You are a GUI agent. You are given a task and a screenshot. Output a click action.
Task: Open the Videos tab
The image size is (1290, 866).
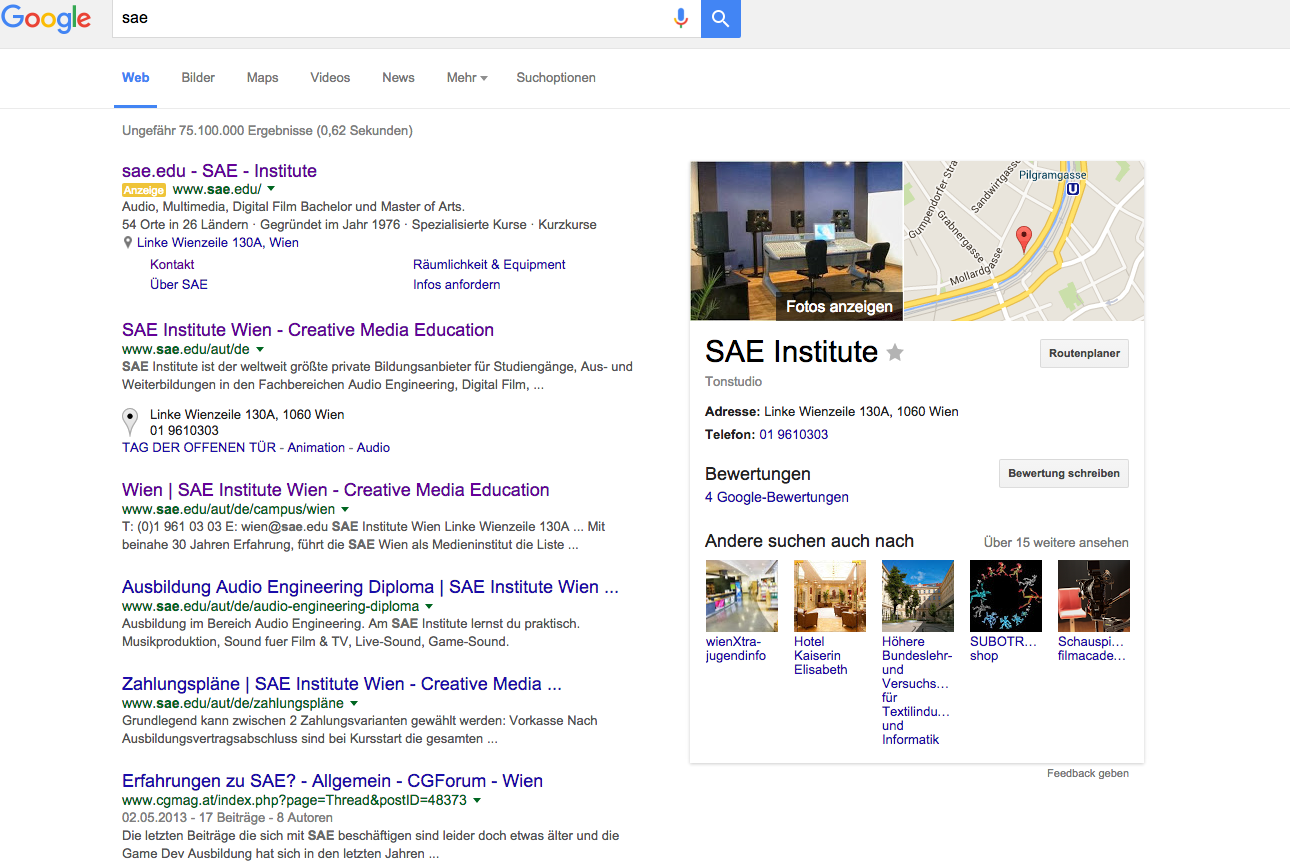[330, 77]
